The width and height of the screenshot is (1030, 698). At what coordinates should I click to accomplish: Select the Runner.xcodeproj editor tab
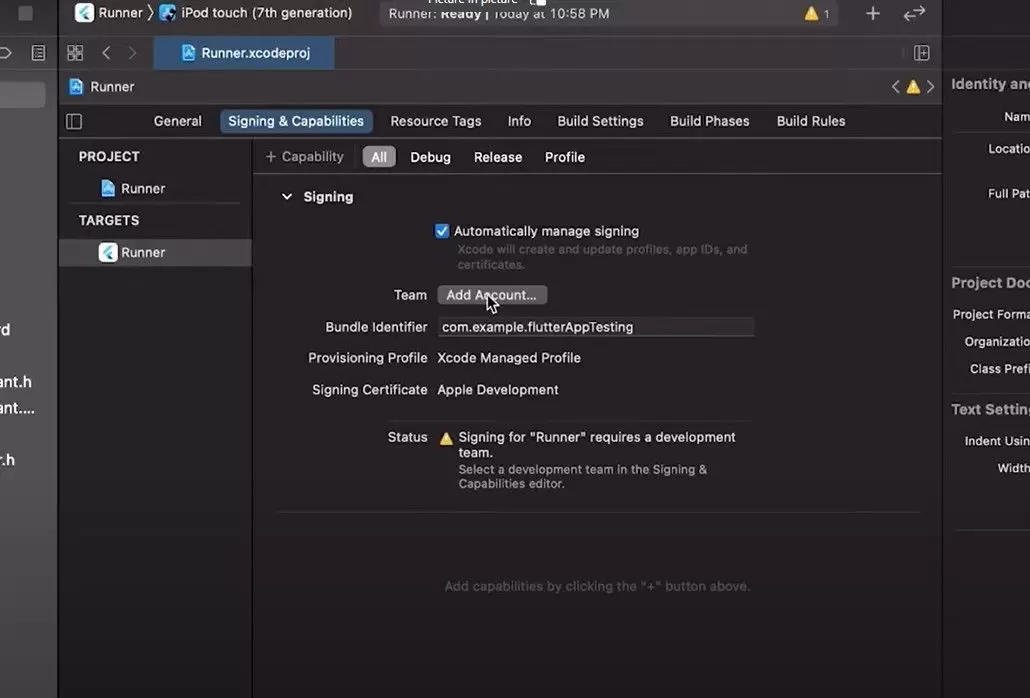click(x=244, y=53)
